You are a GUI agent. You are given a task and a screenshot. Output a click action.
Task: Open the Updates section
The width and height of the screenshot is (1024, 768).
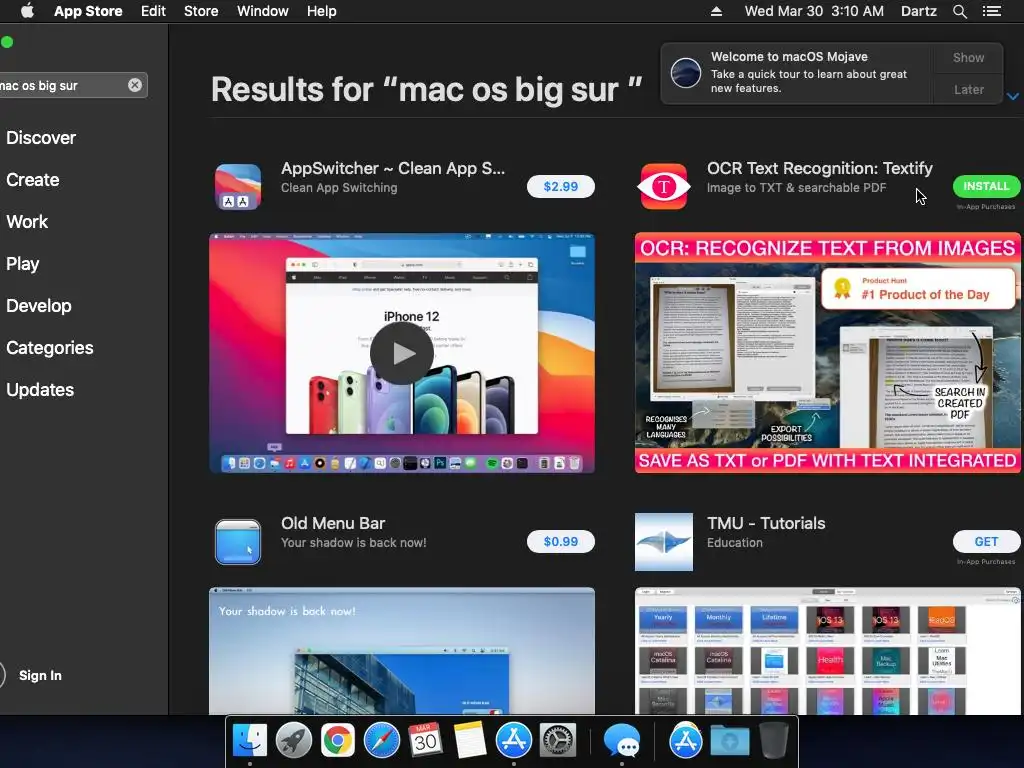coord(40,390)
